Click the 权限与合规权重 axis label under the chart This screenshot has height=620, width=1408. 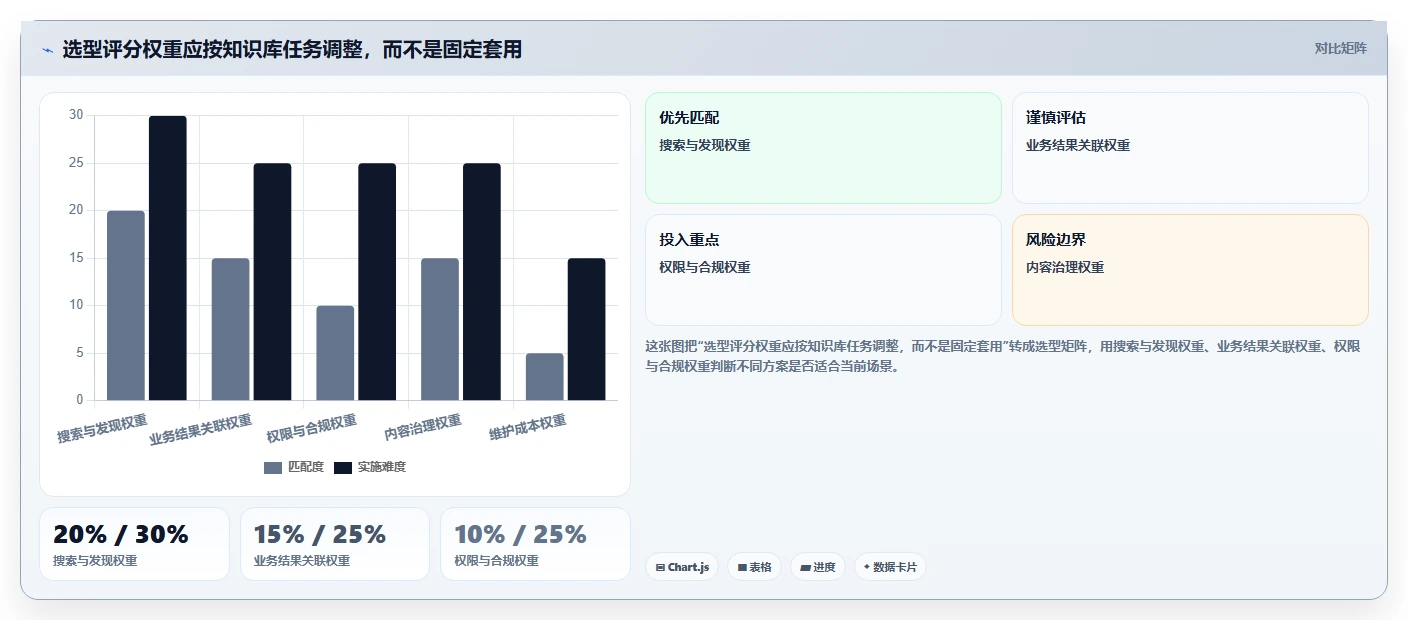312,429
